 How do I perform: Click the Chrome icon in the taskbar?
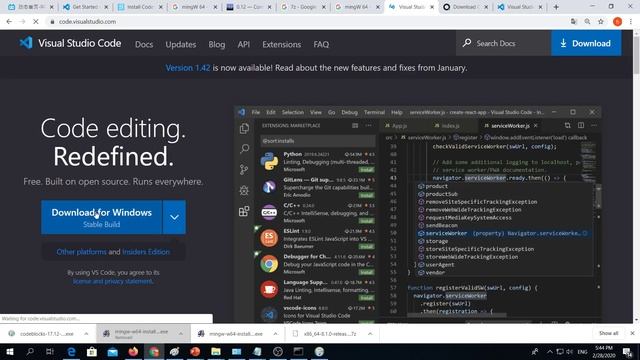tap(154, 351)
